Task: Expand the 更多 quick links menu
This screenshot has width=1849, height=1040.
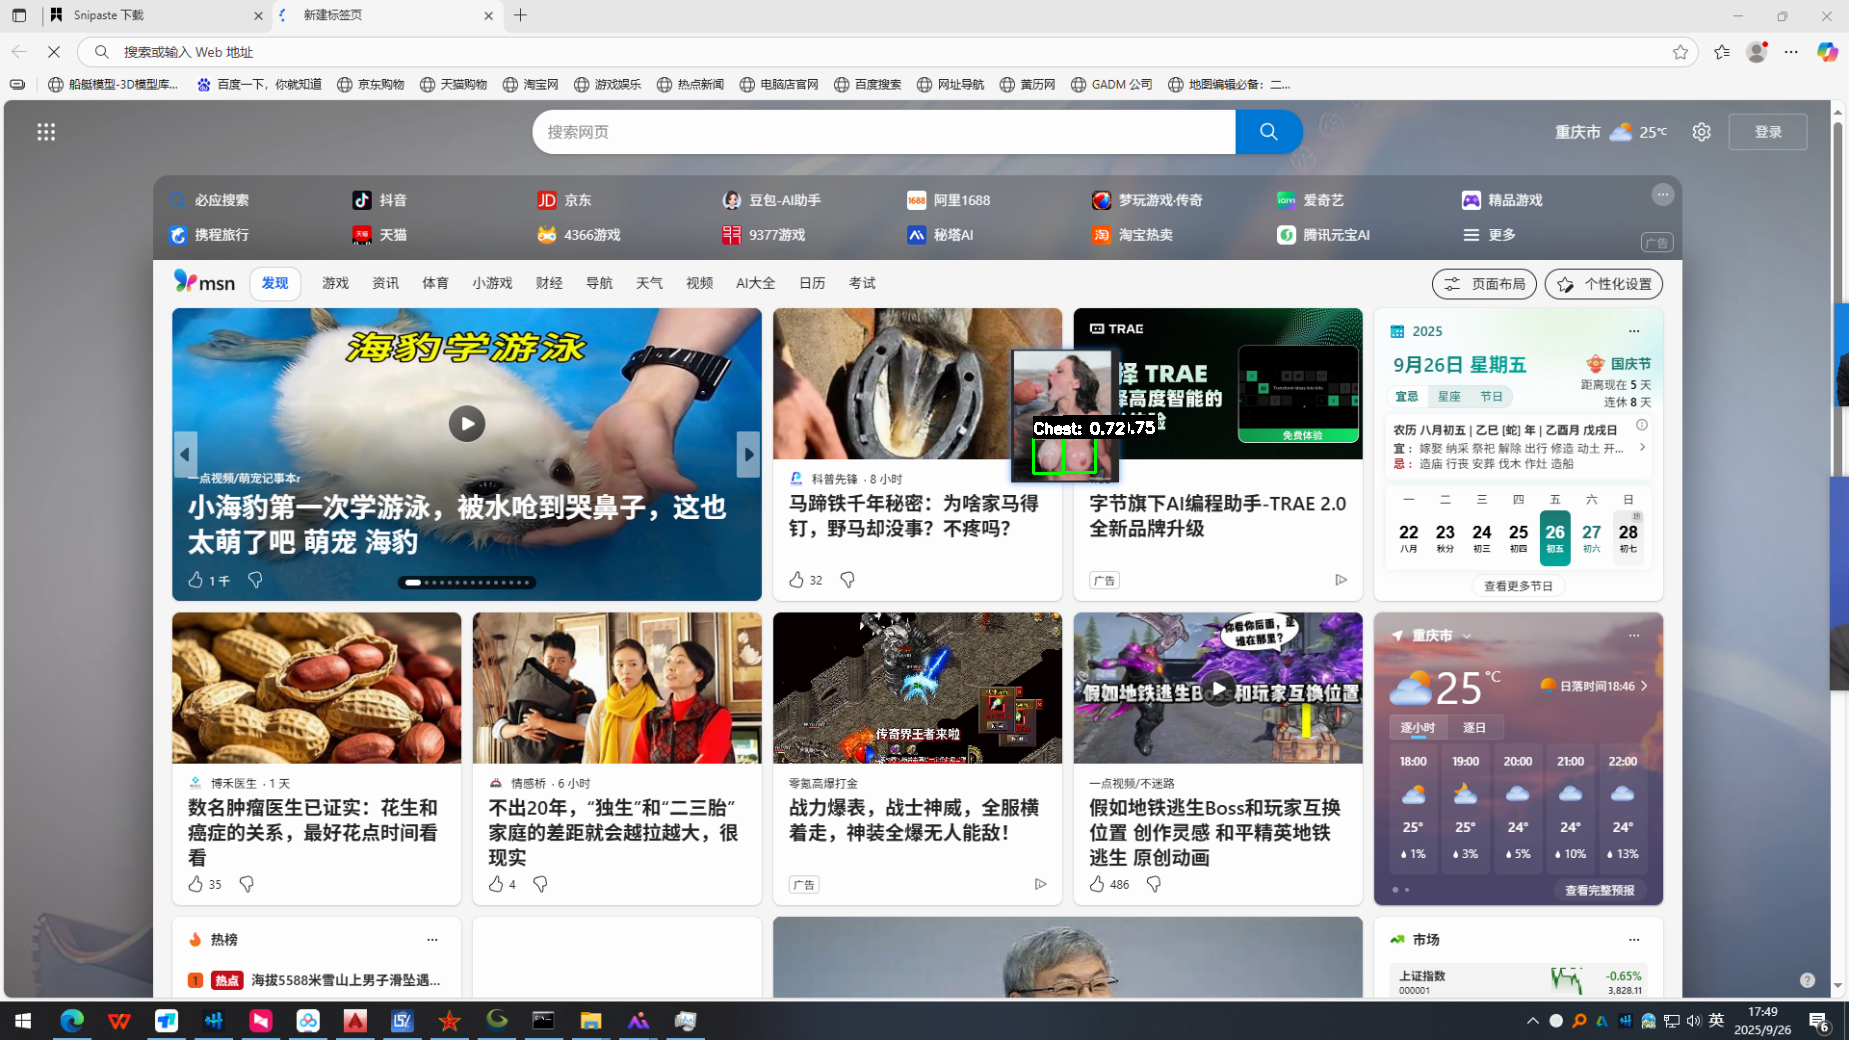Action: pyautogui.click(x=1489, y=235)
